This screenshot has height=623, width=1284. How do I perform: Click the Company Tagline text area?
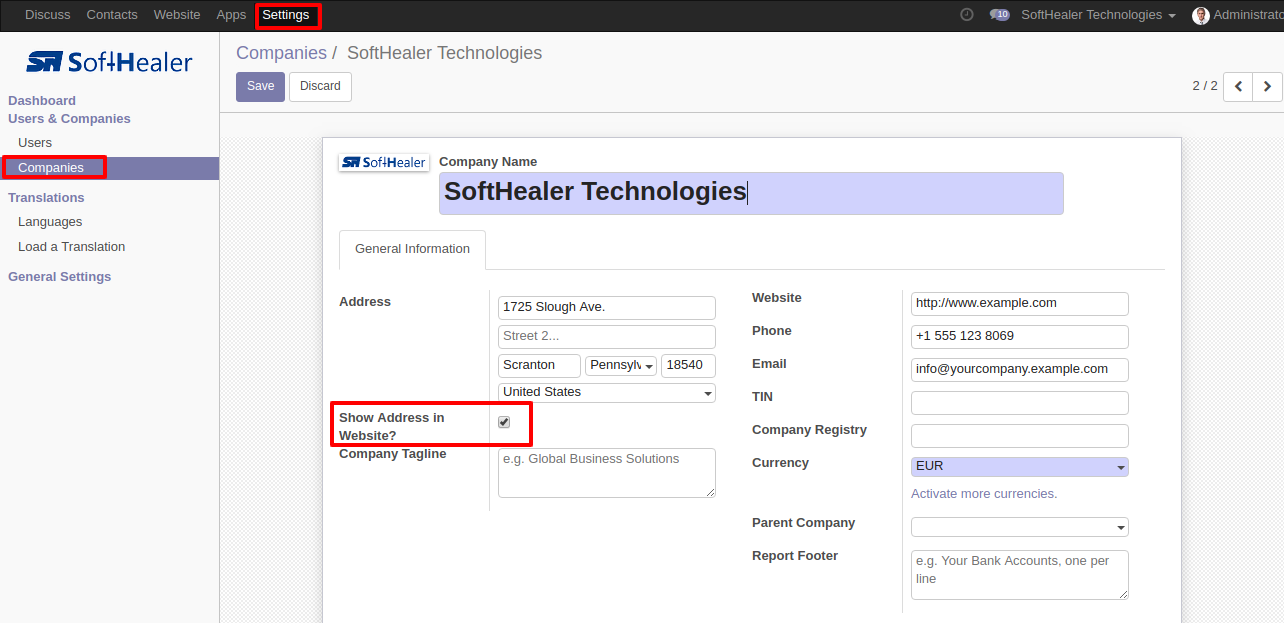(x=607, y=473)
